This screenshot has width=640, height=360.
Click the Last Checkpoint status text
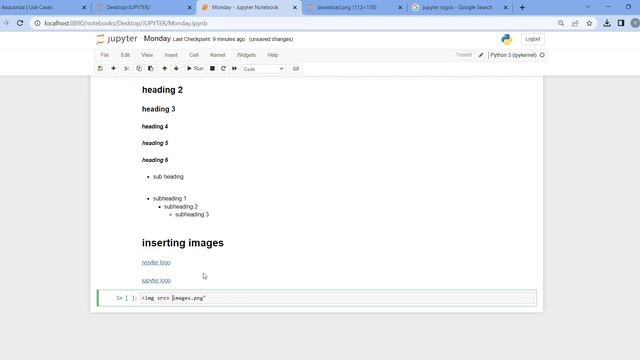[x=209, y=40]
